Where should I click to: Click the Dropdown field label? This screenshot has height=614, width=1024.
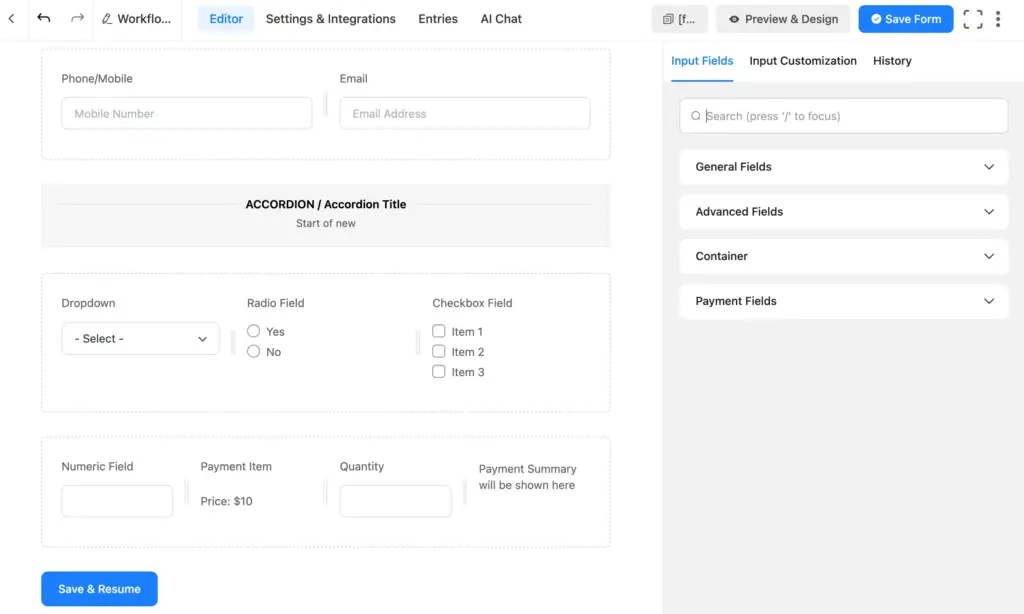pos(88,303)
